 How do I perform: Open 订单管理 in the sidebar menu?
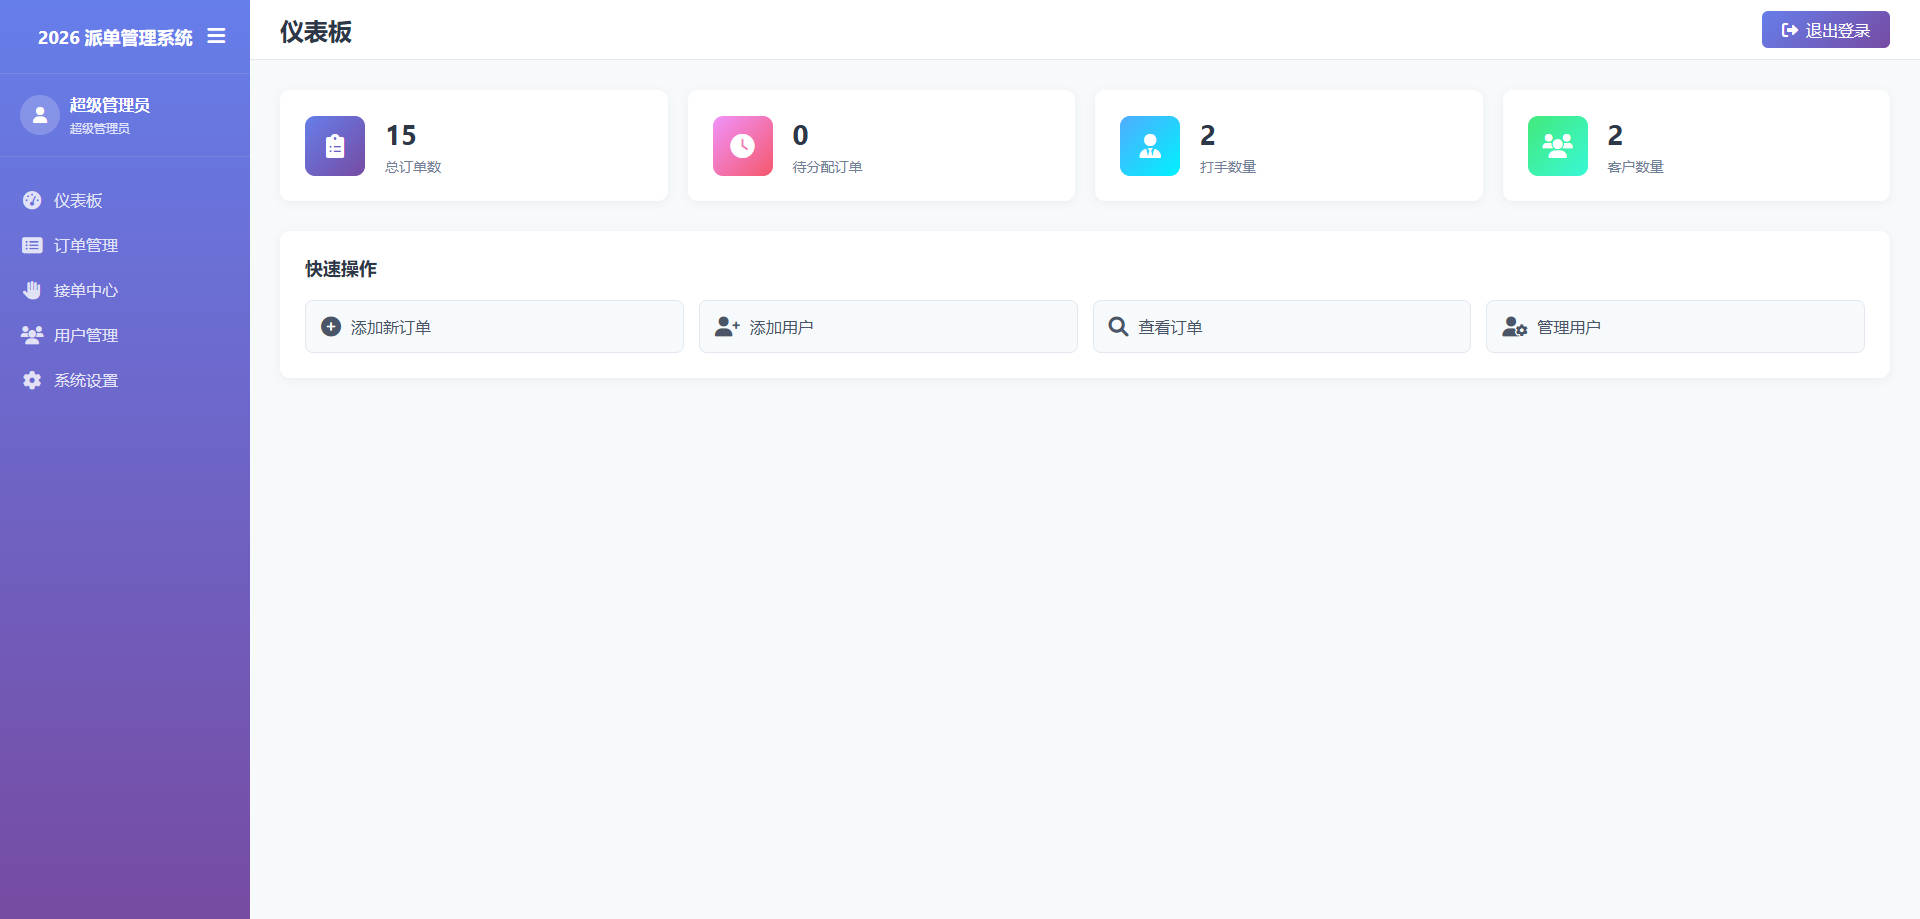[x=86, y=246]
